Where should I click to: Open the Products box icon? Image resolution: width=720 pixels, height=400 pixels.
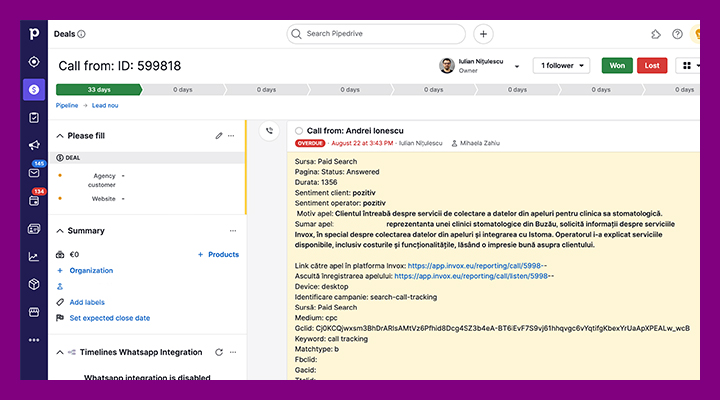[34, 284]
